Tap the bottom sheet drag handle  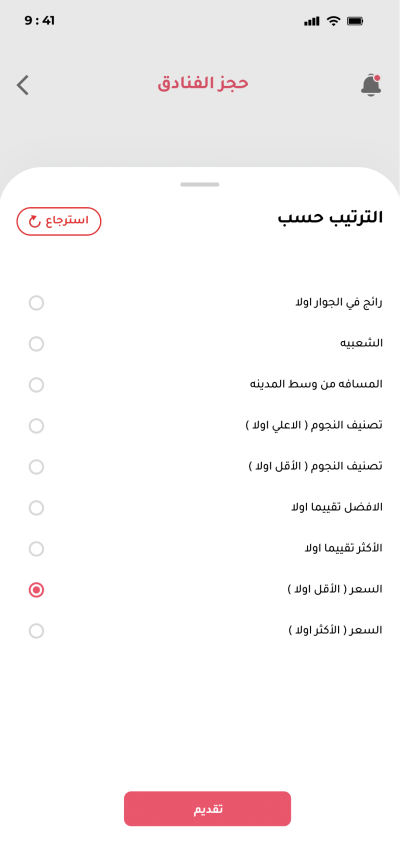(200, 184)
